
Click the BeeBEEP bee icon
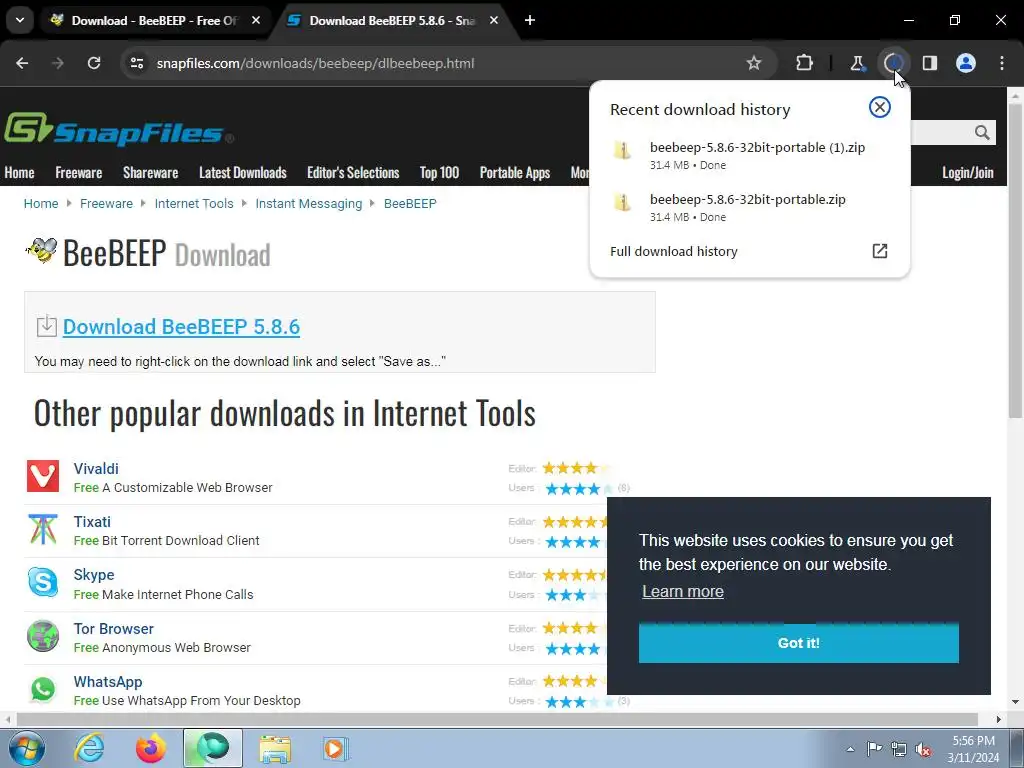pyautogui.click(x=41, y=251)
